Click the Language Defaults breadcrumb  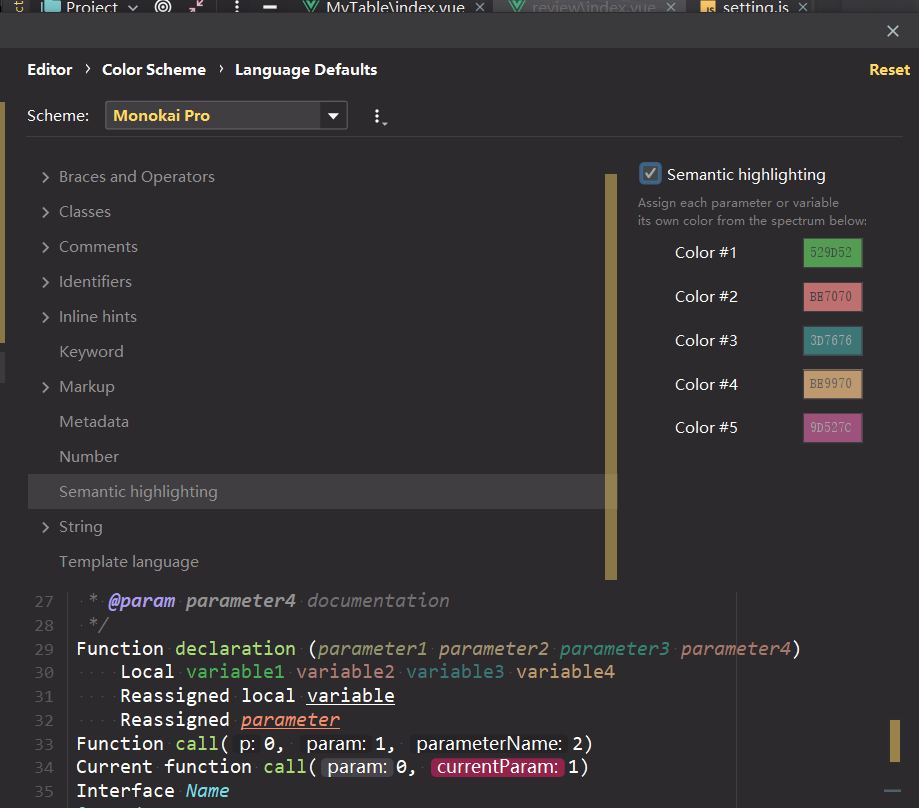[x=306, y=70]
